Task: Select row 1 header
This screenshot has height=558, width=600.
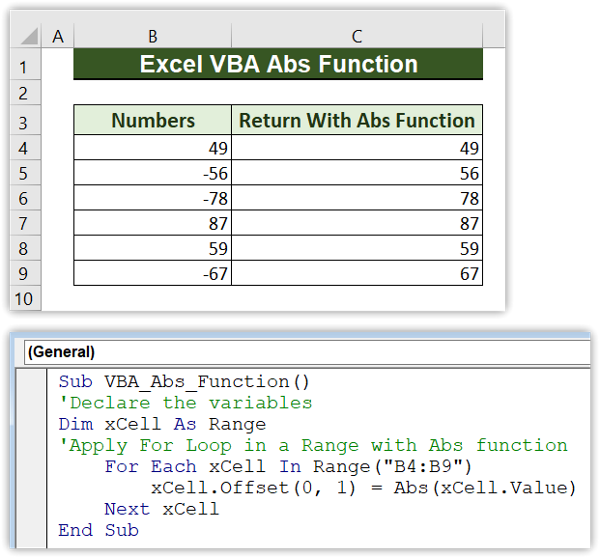Action: click(25, 64)
